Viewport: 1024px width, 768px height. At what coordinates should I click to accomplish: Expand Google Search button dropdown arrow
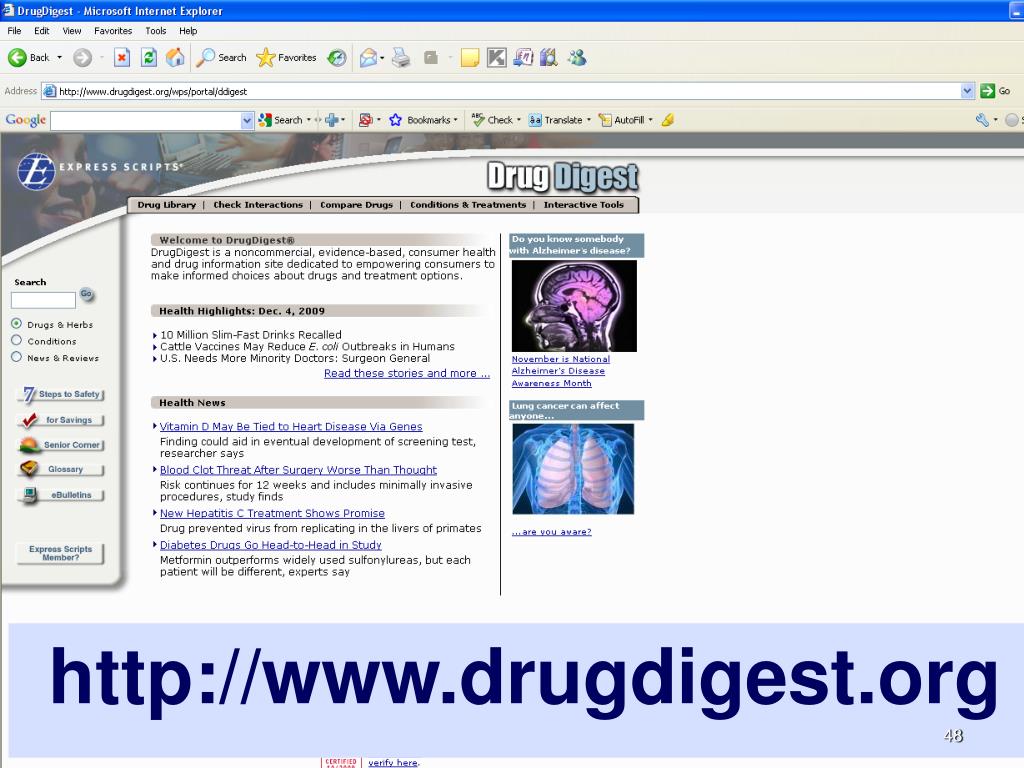309,120
